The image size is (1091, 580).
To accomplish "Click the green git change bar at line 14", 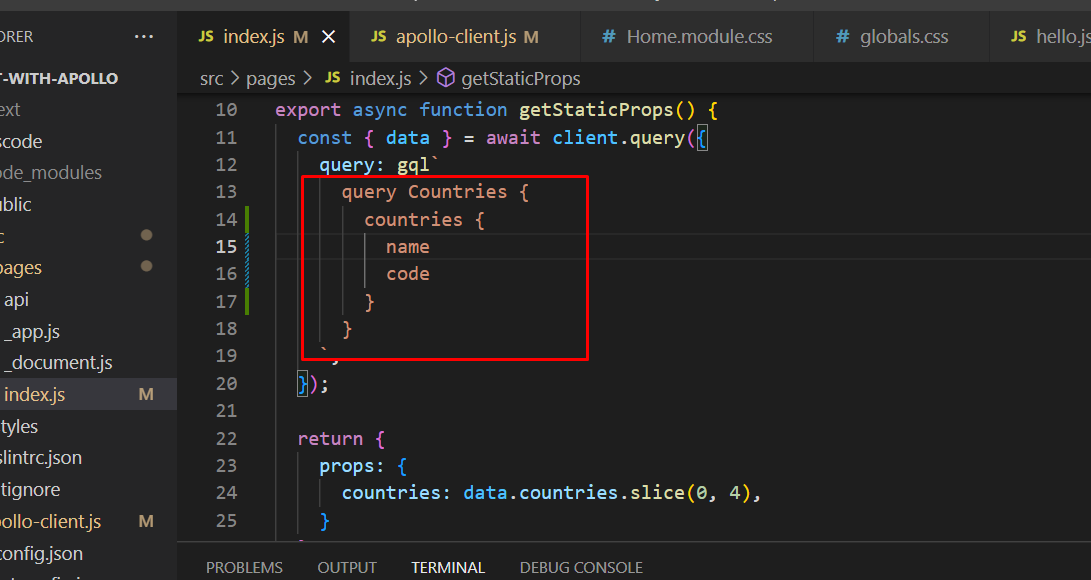I will 247,220.
